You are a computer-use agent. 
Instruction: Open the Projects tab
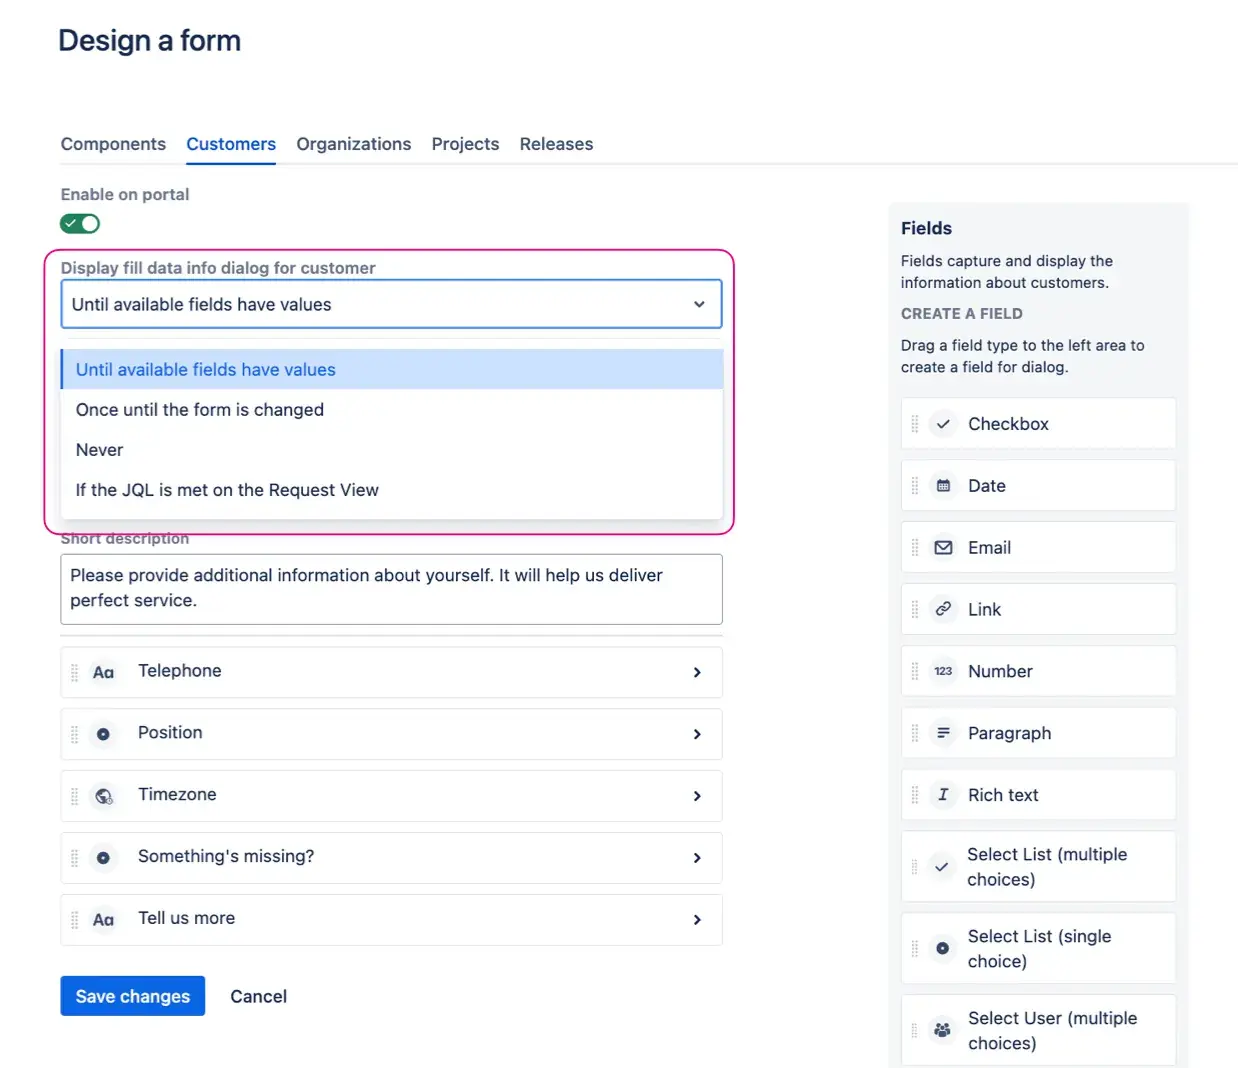pos(465,144)
